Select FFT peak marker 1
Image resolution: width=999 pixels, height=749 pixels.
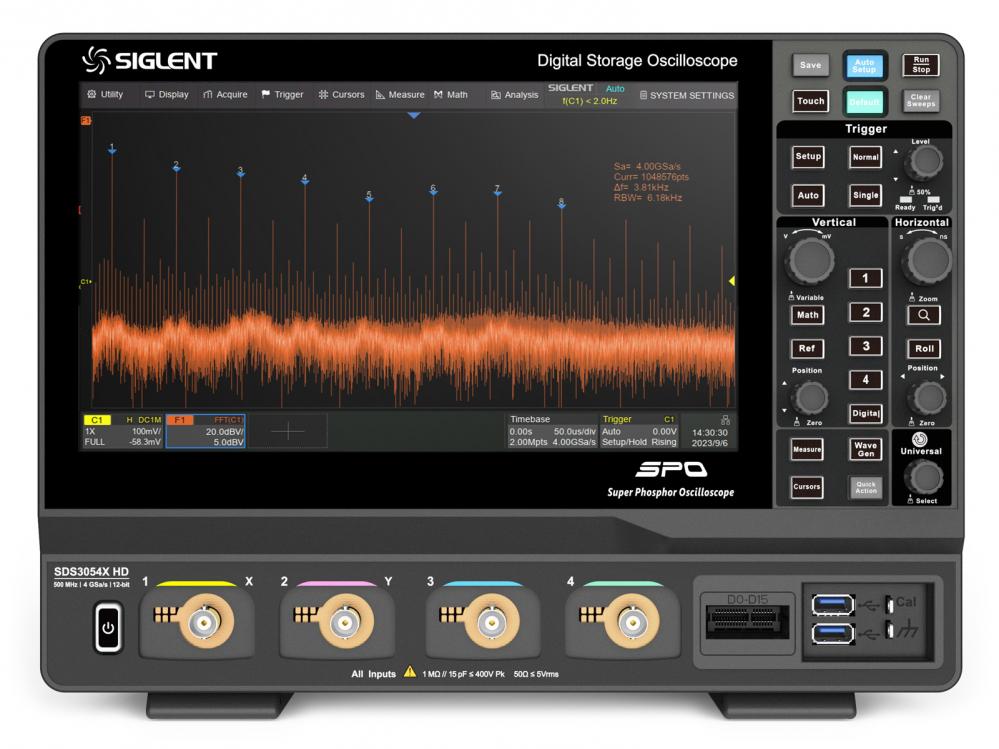112,149
